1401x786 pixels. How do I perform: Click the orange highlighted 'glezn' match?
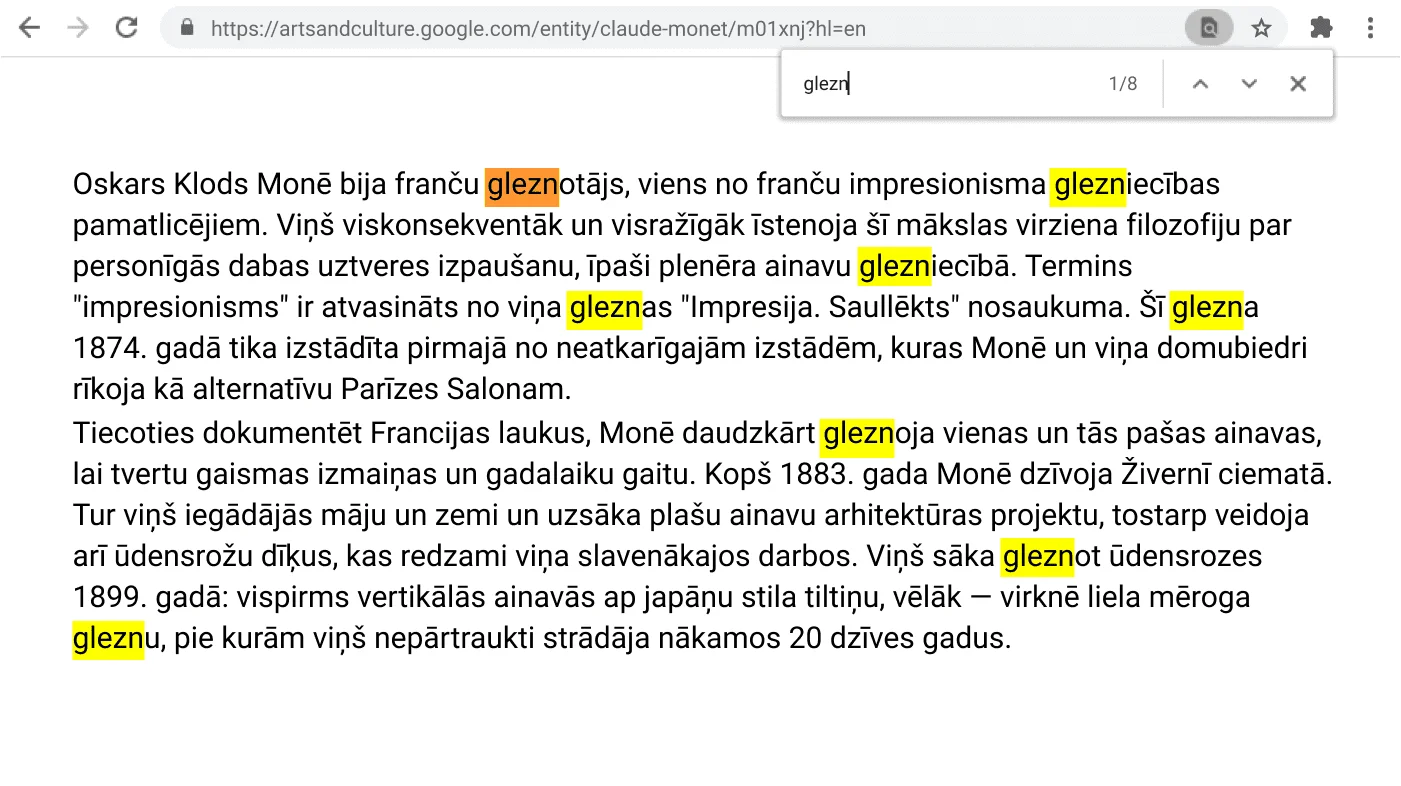[521, 184]
